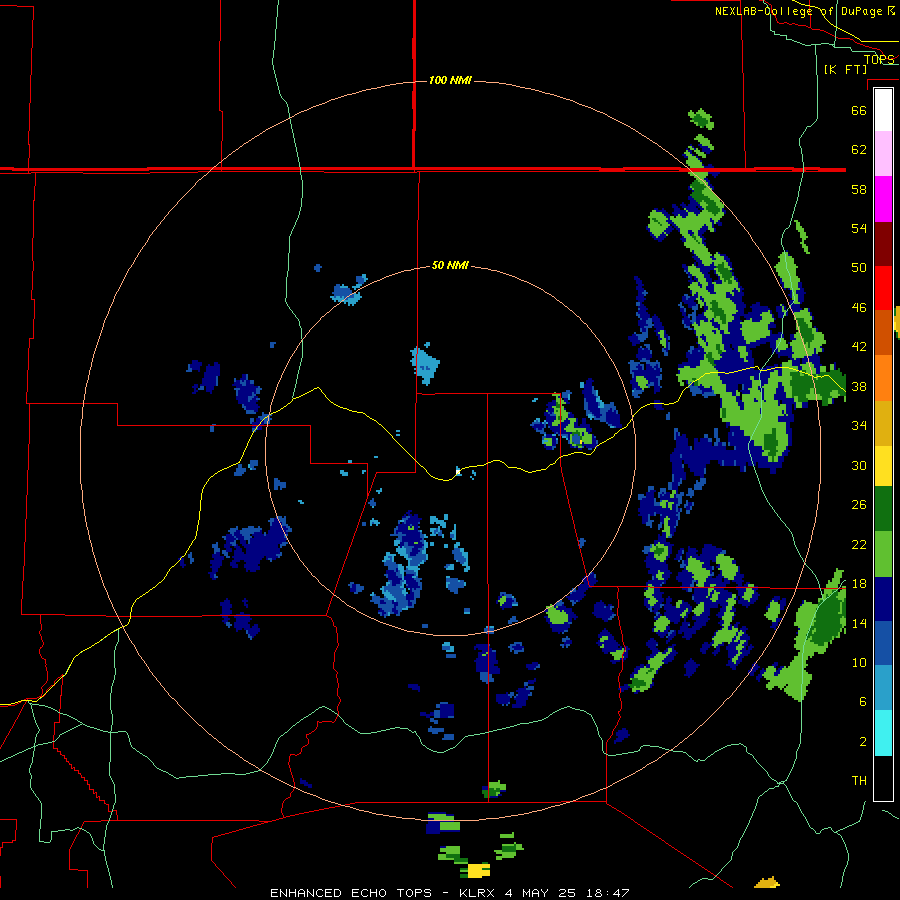Click the bright red legend band
900x900 pixels.
pos(883,288)
